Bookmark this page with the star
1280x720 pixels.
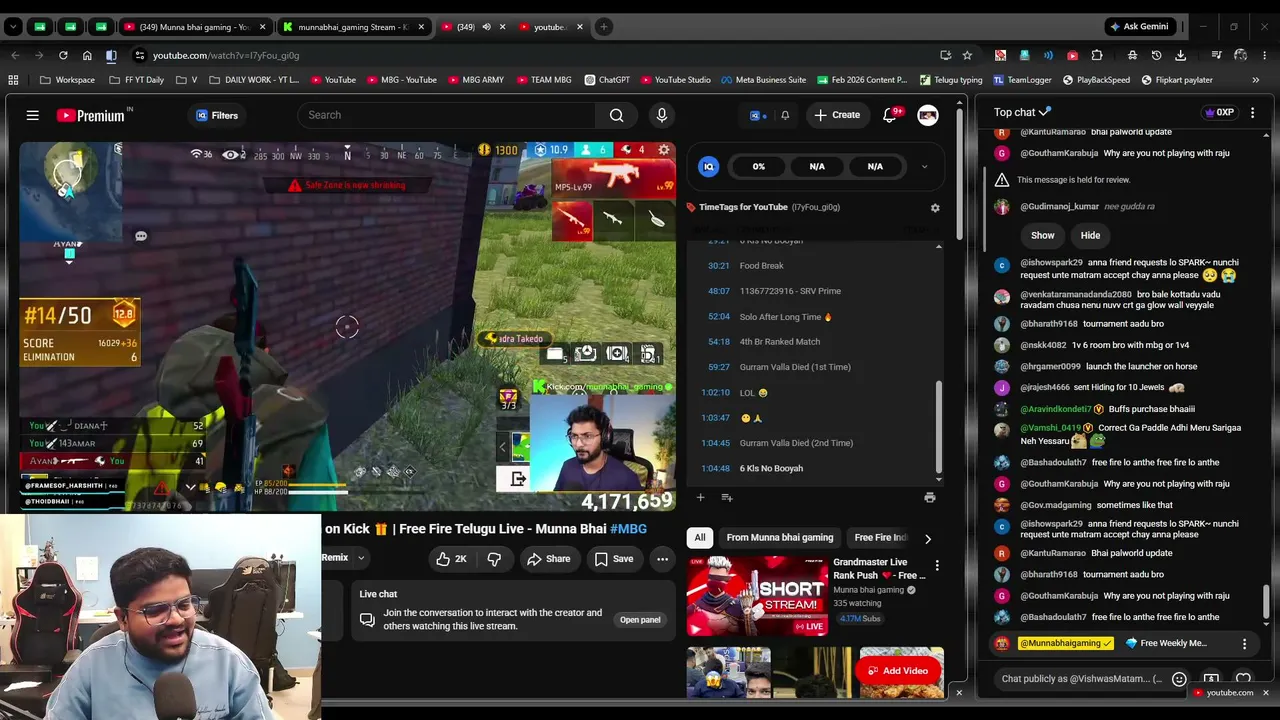(x=967, y=55)
